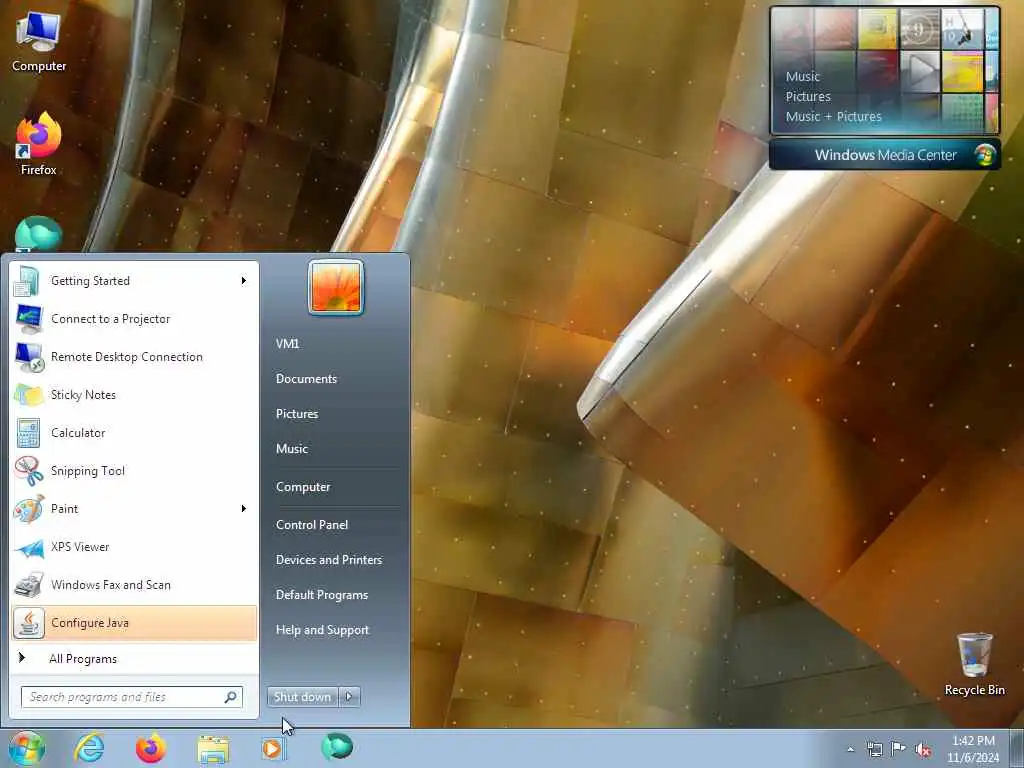Click the Shut down button
The image size is (1024, 768).
pos(302,697)
